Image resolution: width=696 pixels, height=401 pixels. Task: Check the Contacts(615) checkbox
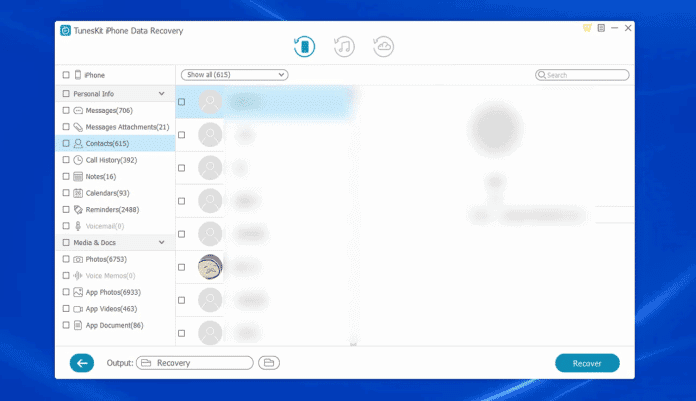(x=66, y=143)
